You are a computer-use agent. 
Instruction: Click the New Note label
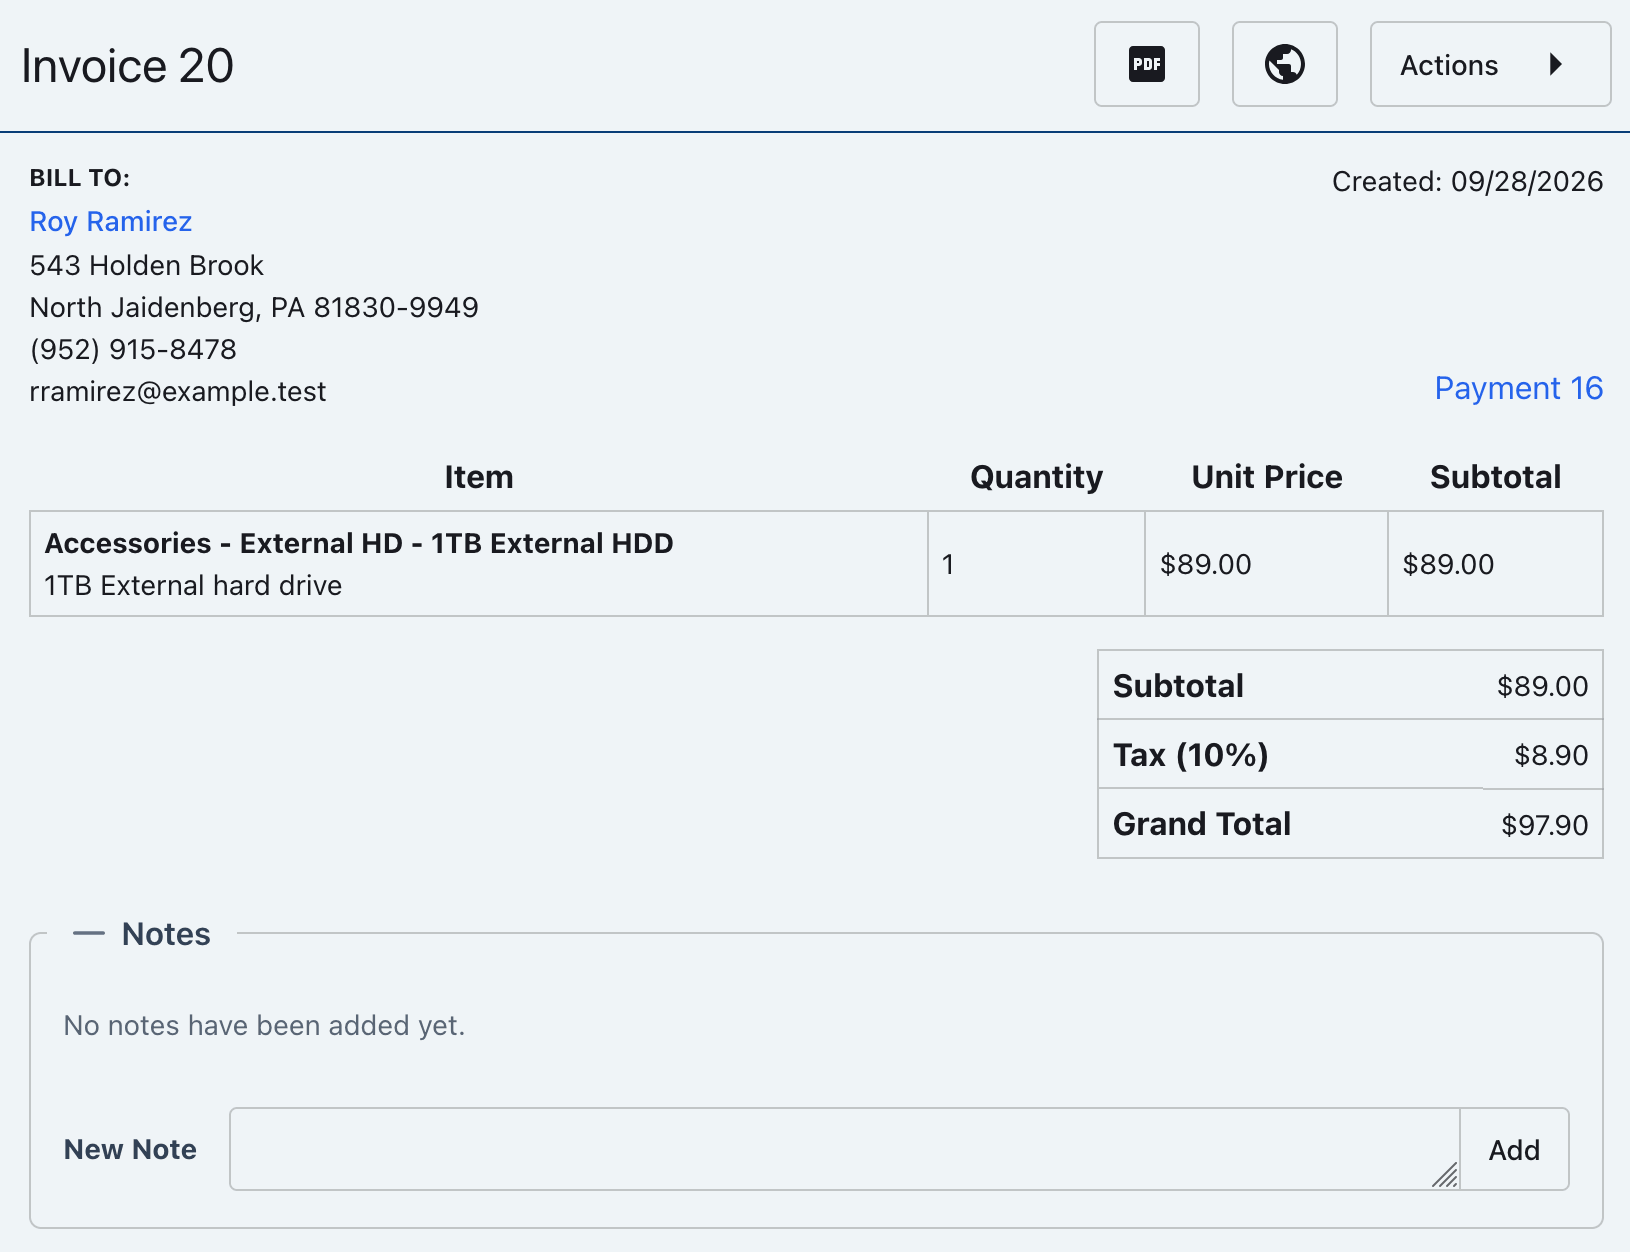pos(130,1149)
